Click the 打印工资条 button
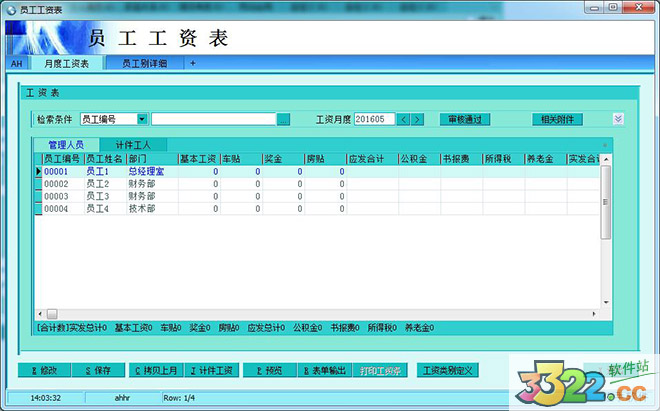The height and width of the screenshot is (411, 660). click(x=380, y=370)
